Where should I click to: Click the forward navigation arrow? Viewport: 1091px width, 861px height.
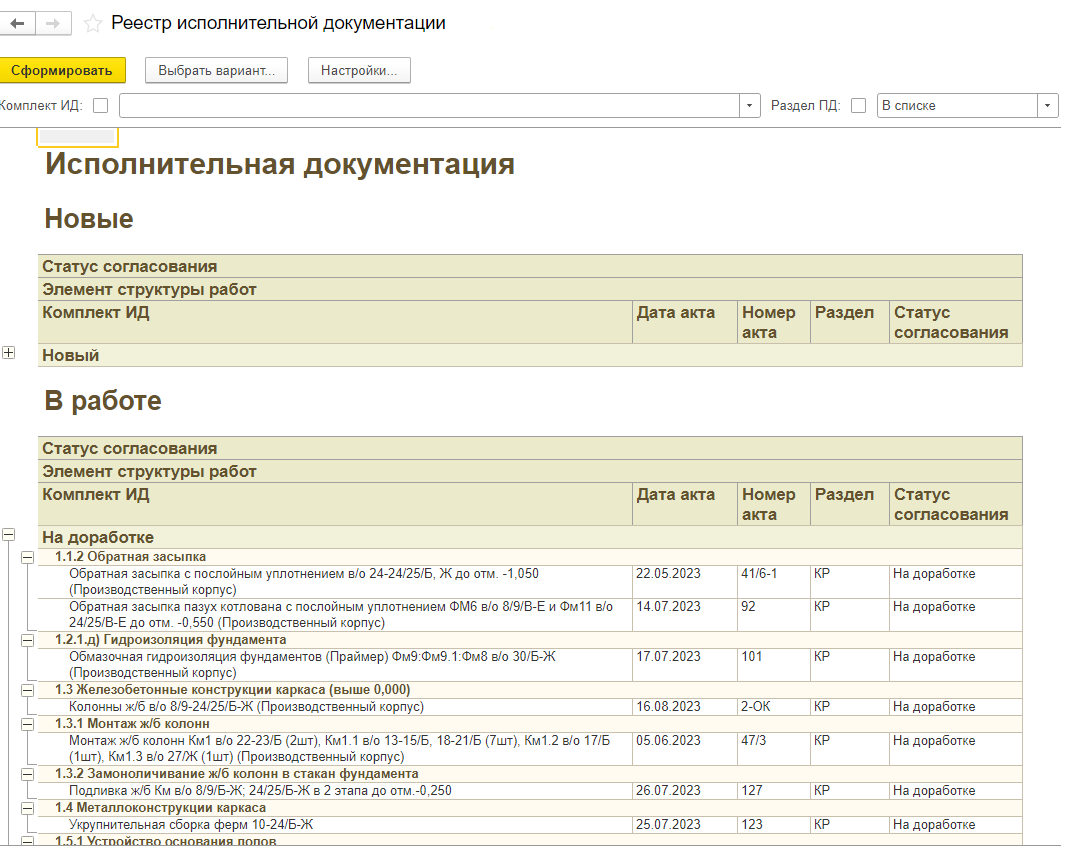pos(54,23)
